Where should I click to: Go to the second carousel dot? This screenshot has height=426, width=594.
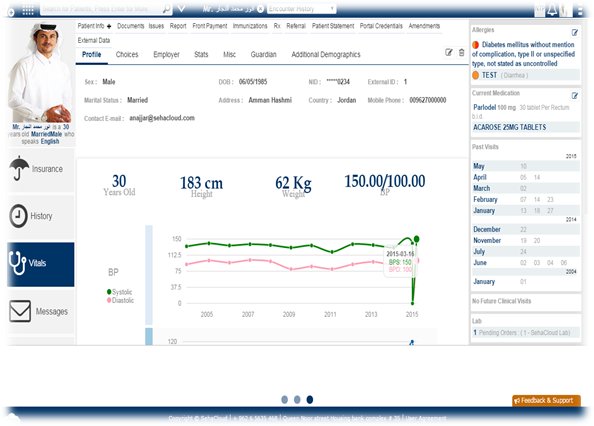point(297,399)
